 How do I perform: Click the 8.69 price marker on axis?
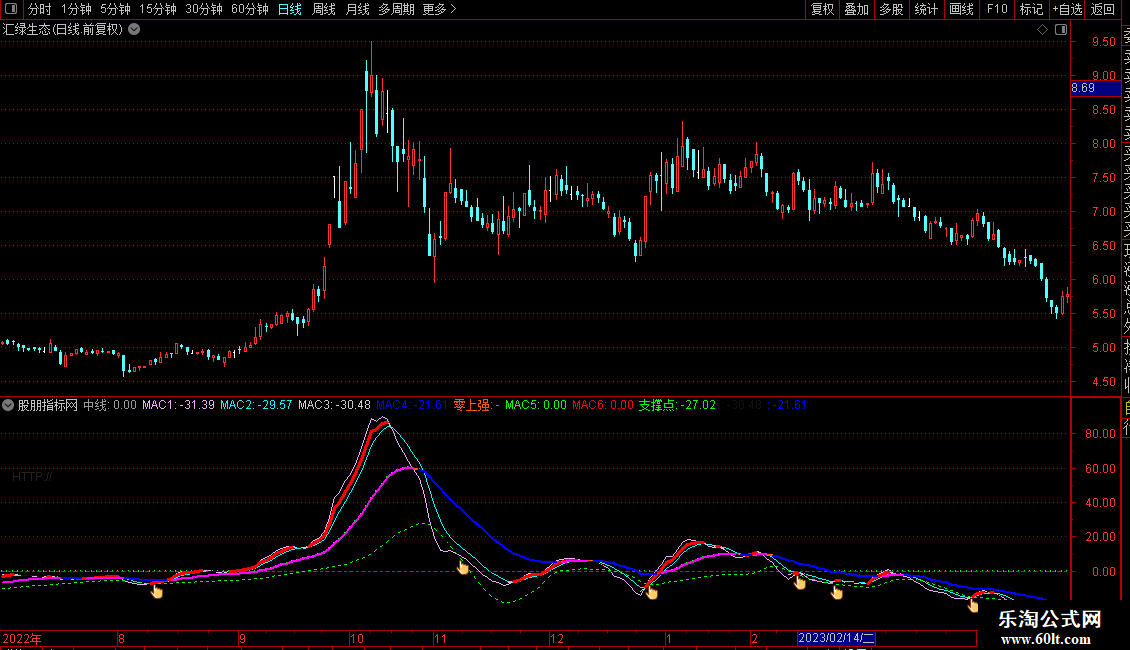(1095, 88)
